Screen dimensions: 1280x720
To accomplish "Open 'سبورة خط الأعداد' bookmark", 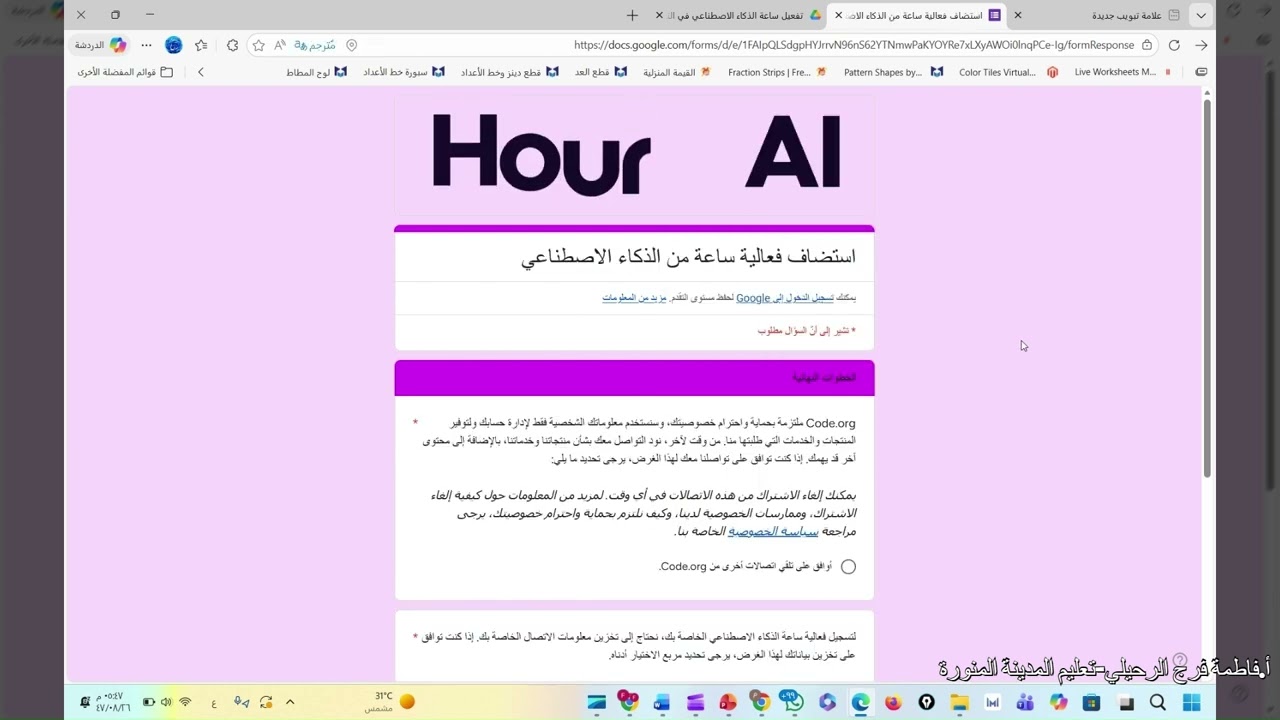I will tap(404, 72).
